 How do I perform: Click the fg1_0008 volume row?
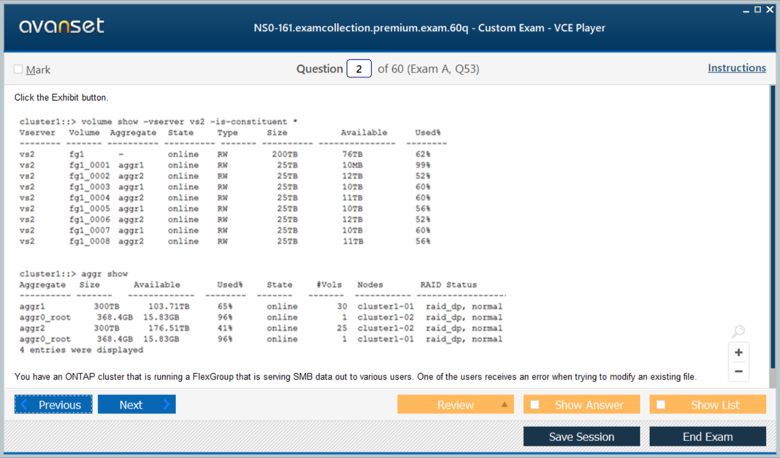tap(225, 241)
